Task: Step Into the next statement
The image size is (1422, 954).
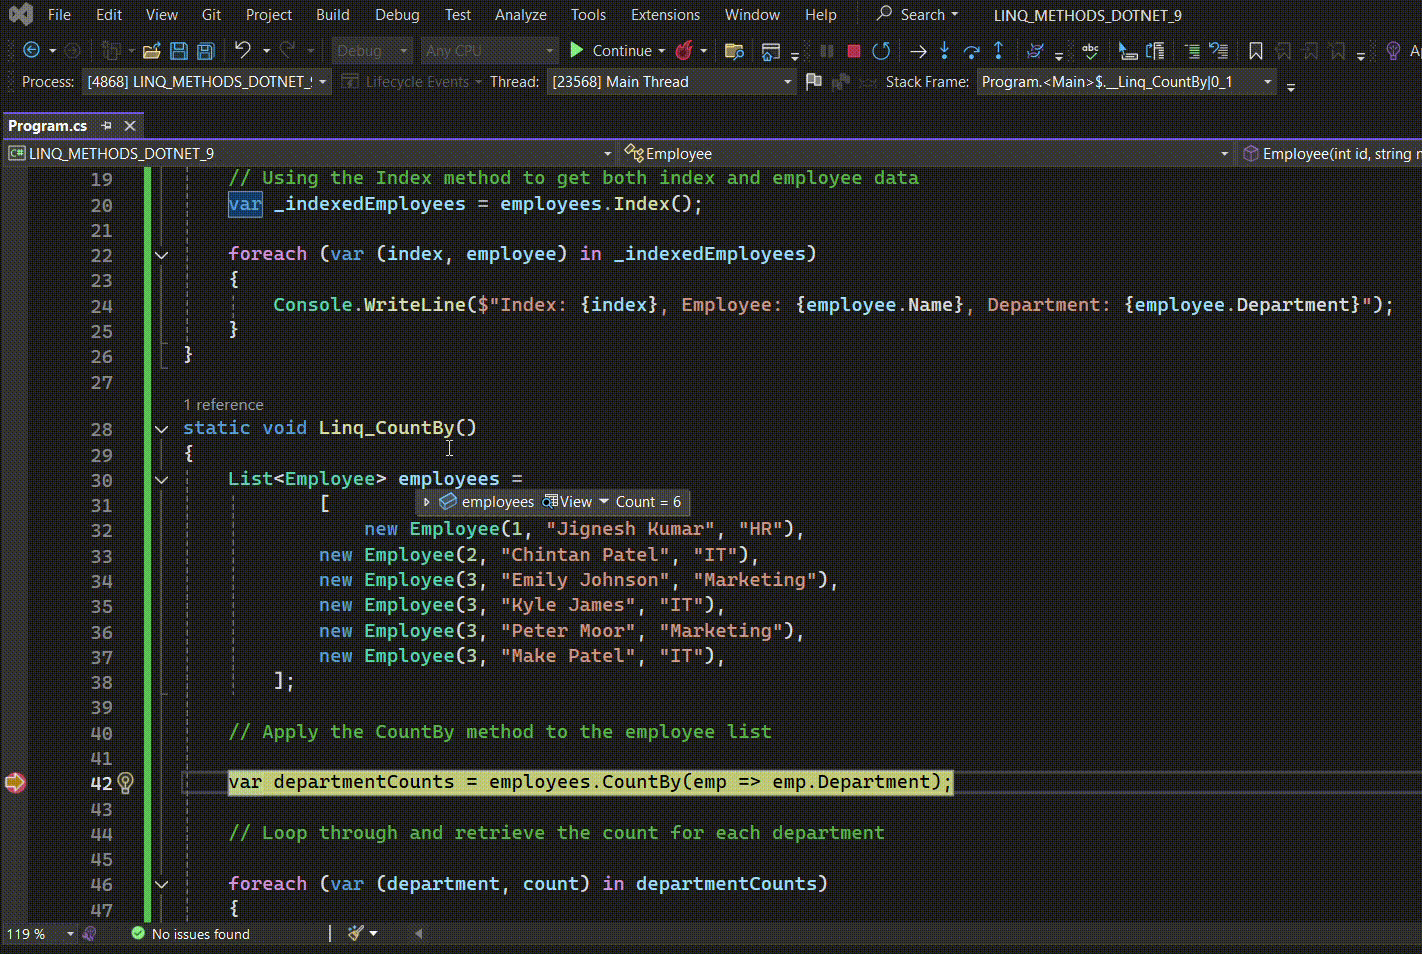Action: coord(944,50)
